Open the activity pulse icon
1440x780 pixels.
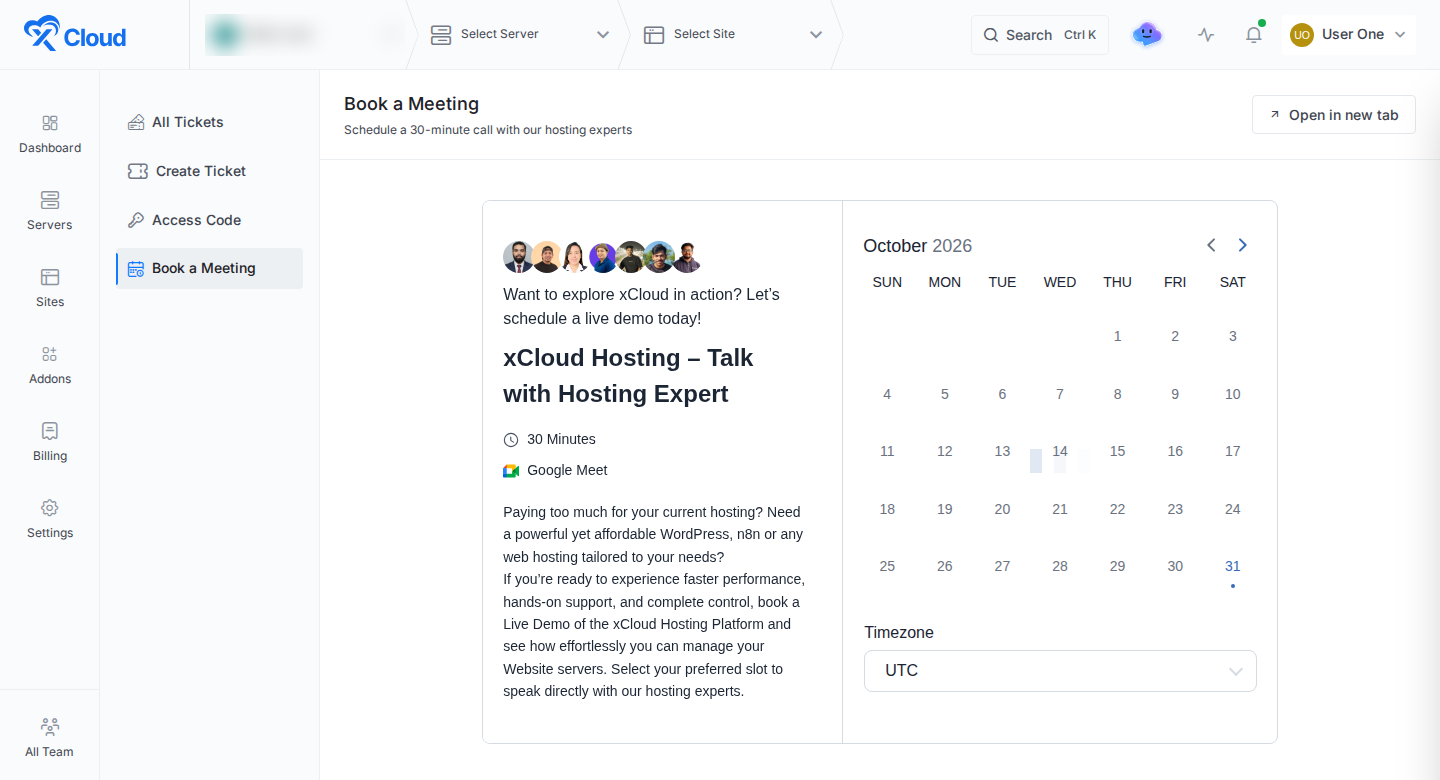coord(1206,35)
